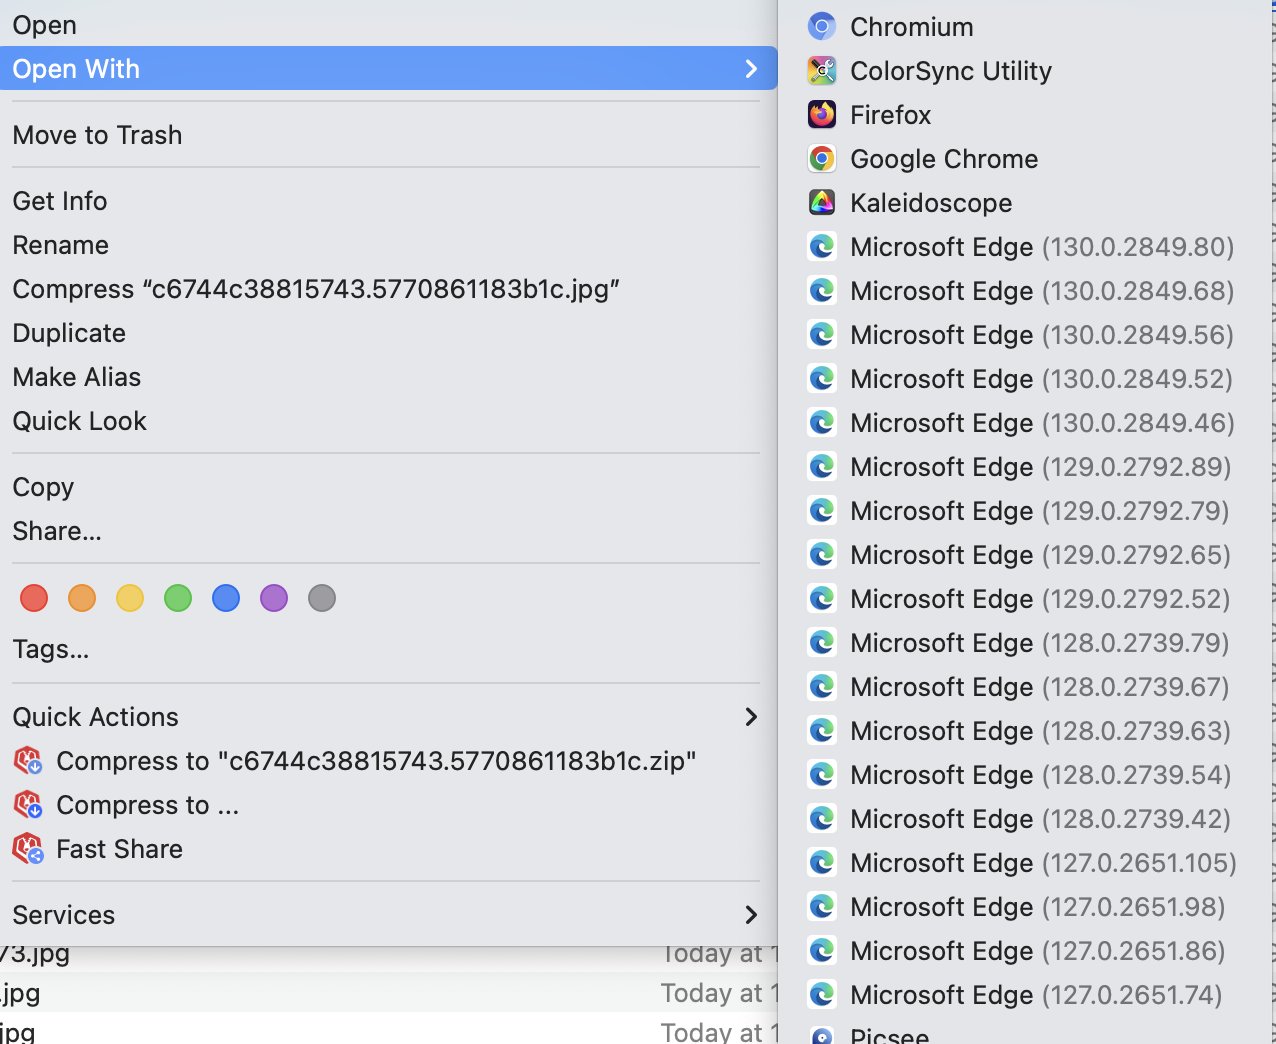Expand the Quick Actions submenu arrow
This screenshot has width=1276, height=1044.
tap(751, 717)
